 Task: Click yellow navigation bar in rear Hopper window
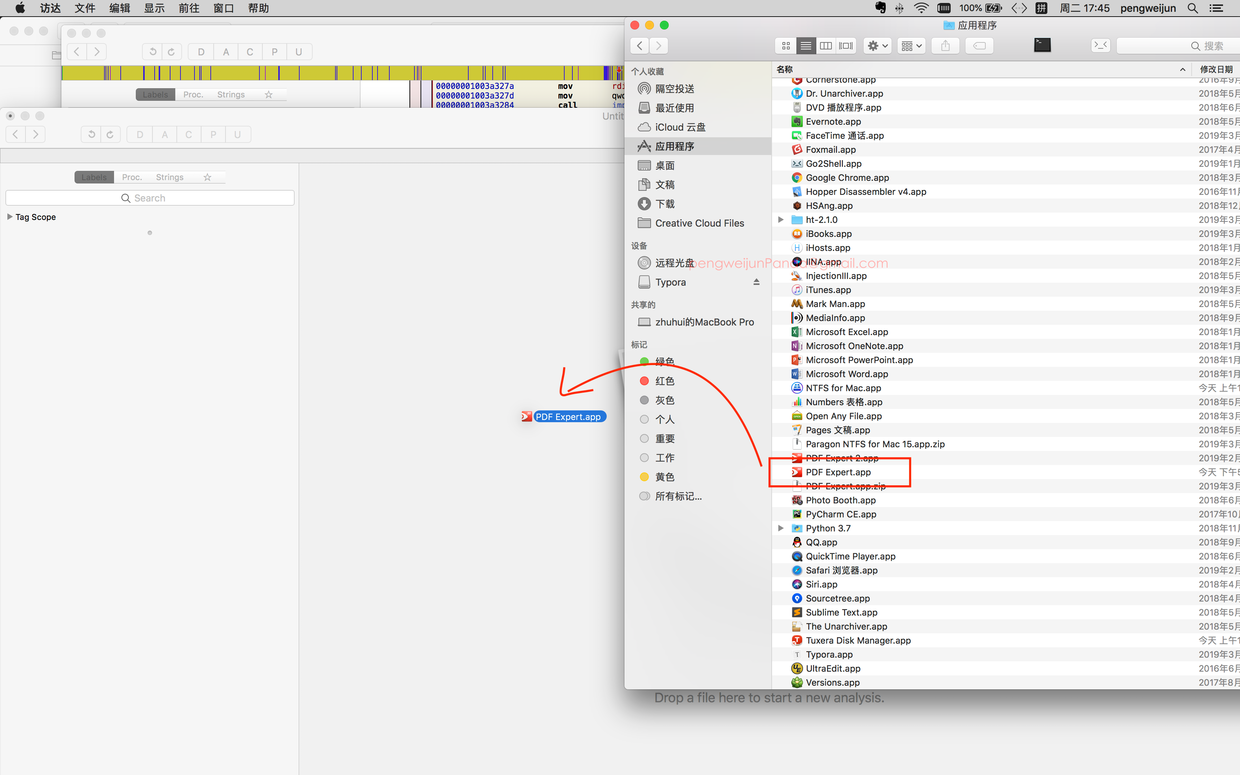(x=340, y=72)
